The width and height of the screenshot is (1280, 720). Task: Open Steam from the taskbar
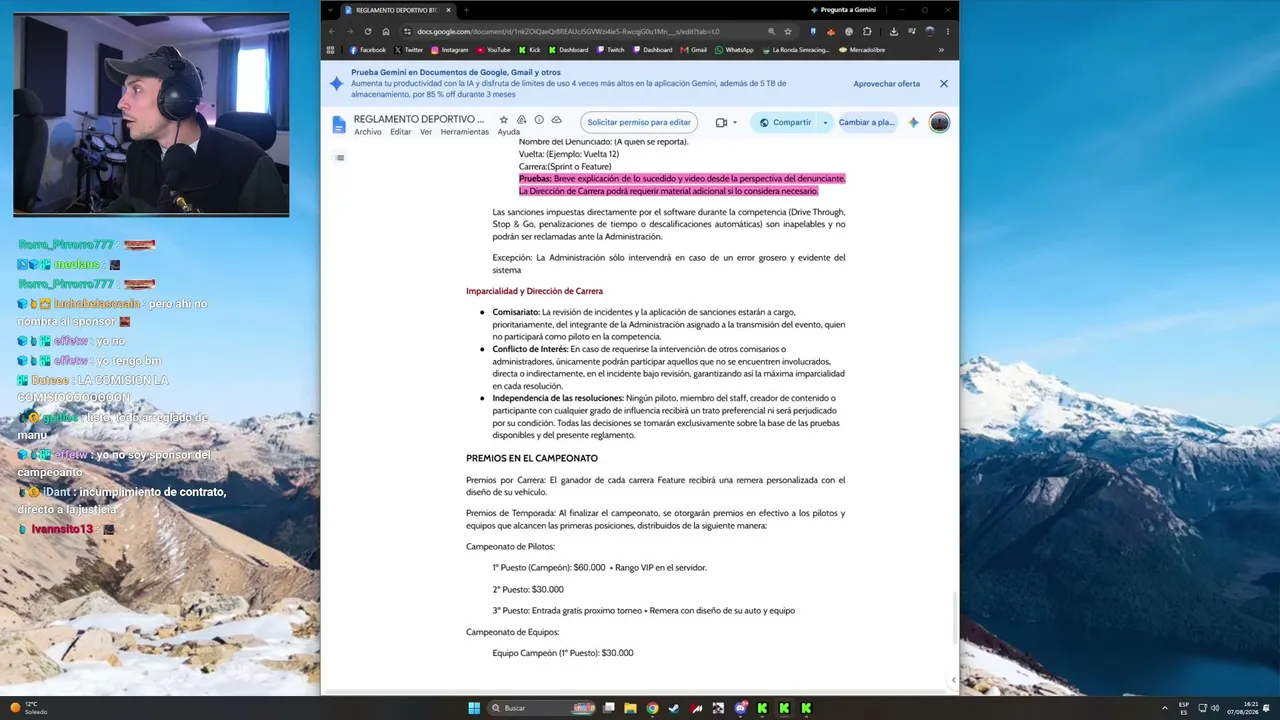pyautogui.click(x=674, y=708)
